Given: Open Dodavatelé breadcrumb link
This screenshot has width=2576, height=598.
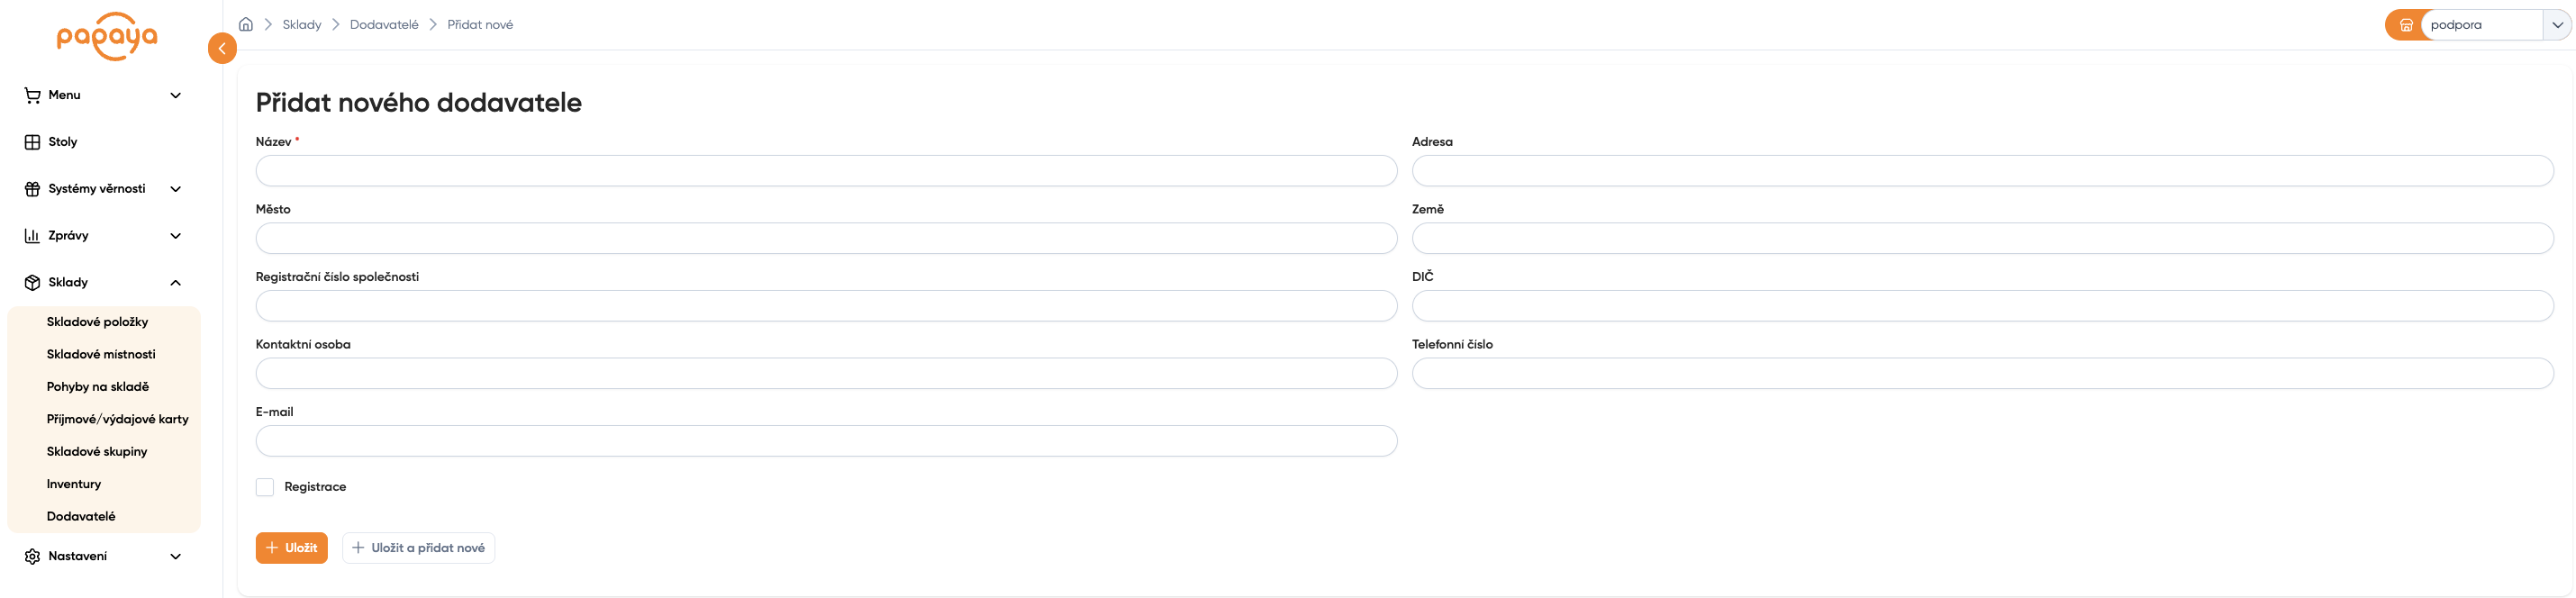Looking at the screenshot, I should (x=384, y=24).
